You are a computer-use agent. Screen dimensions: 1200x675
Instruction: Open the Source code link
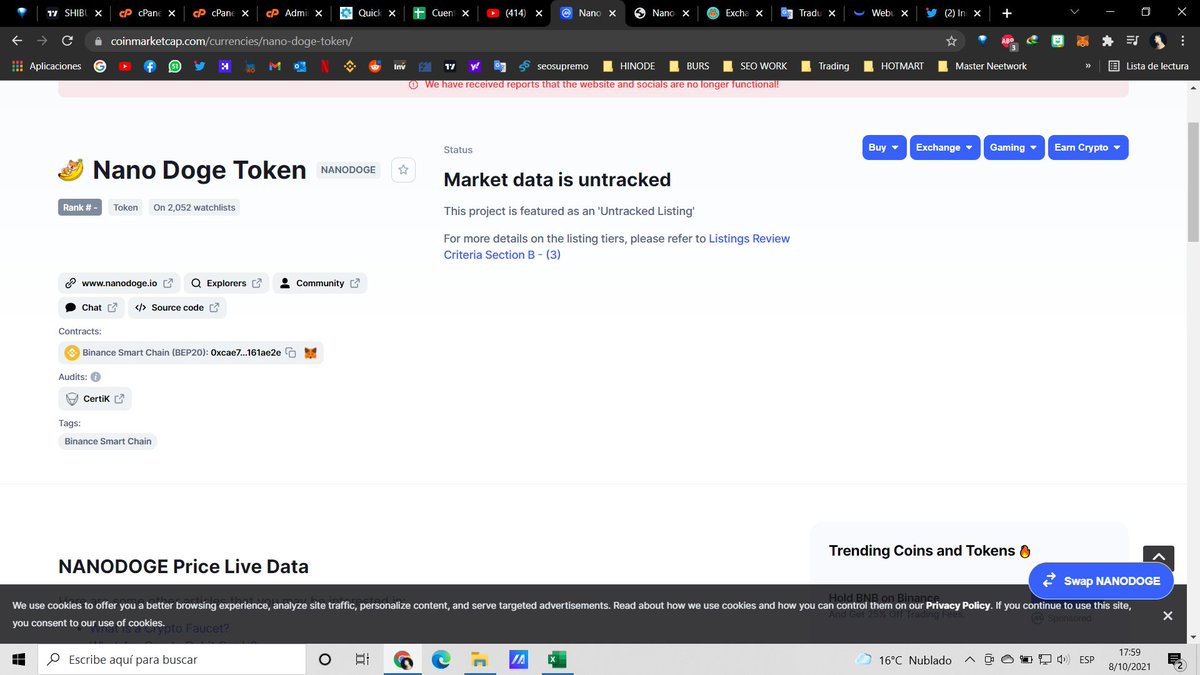click(177, 308)
